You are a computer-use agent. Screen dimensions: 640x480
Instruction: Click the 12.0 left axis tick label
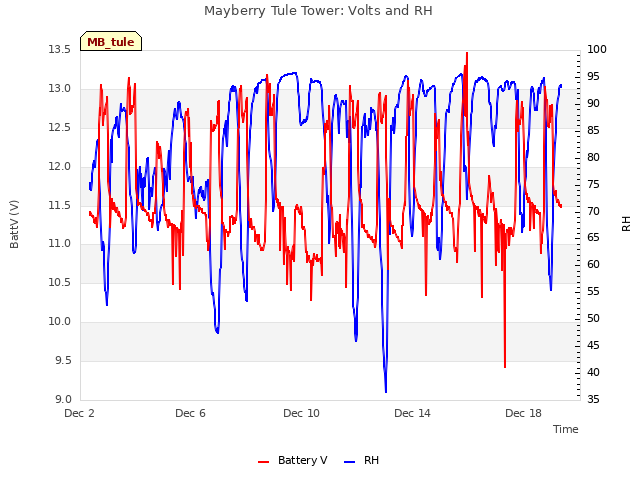click(60, 166)
